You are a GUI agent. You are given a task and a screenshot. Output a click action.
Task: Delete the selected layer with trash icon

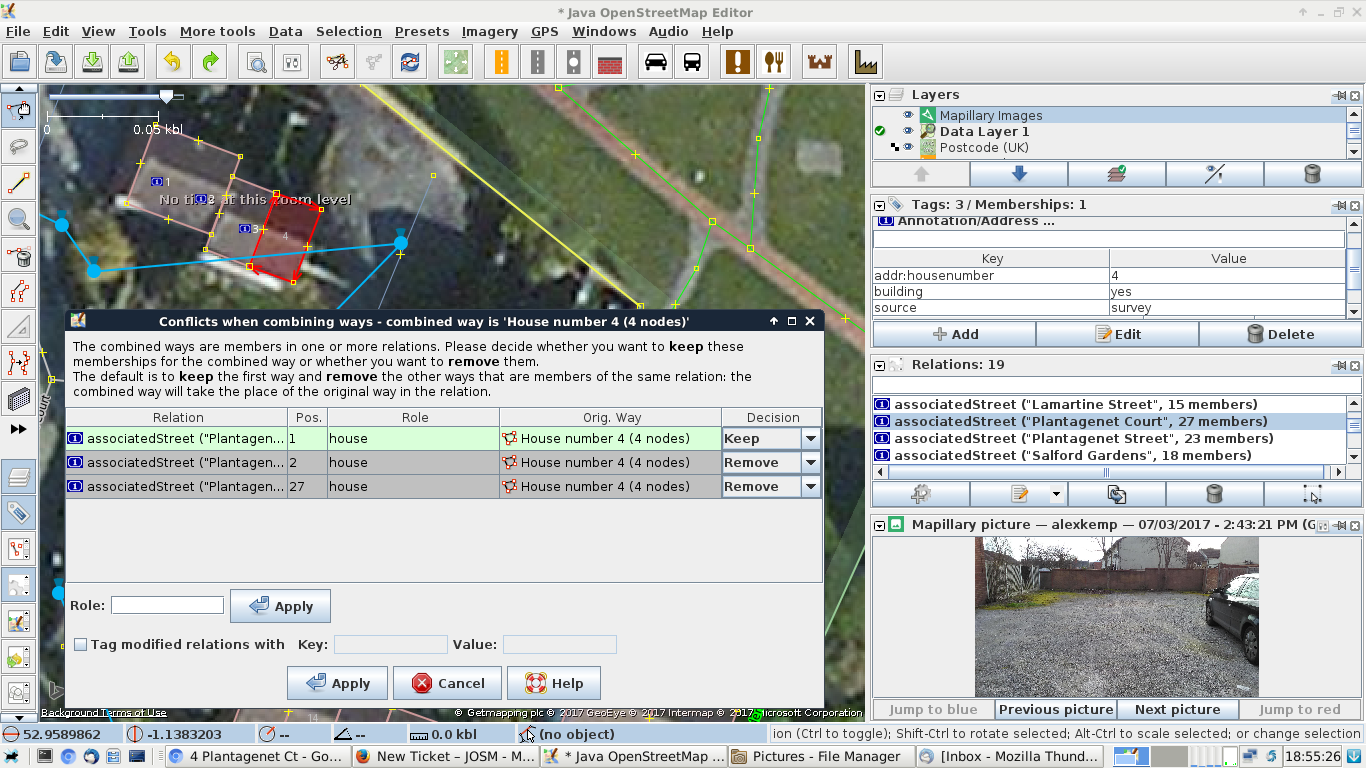[x=1312, y=174]
